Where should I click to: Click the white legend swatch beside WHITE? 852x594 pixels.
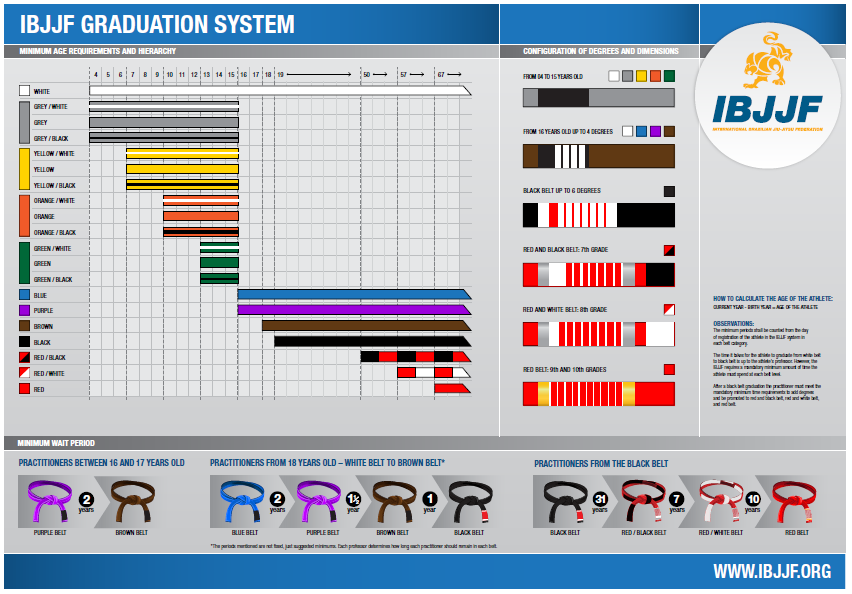click(x=24, y=90)
